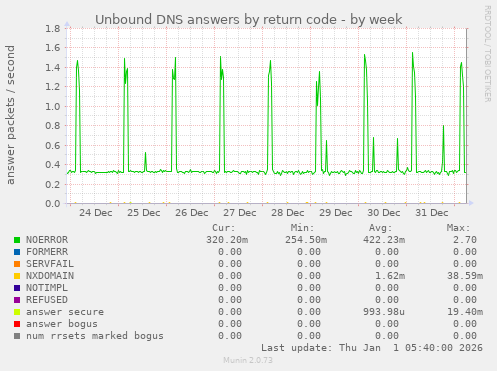The width and height of the screenshot is (497, 371).
Task: Click the 1.8 y-axis tick label
Action: click(53, 28)
